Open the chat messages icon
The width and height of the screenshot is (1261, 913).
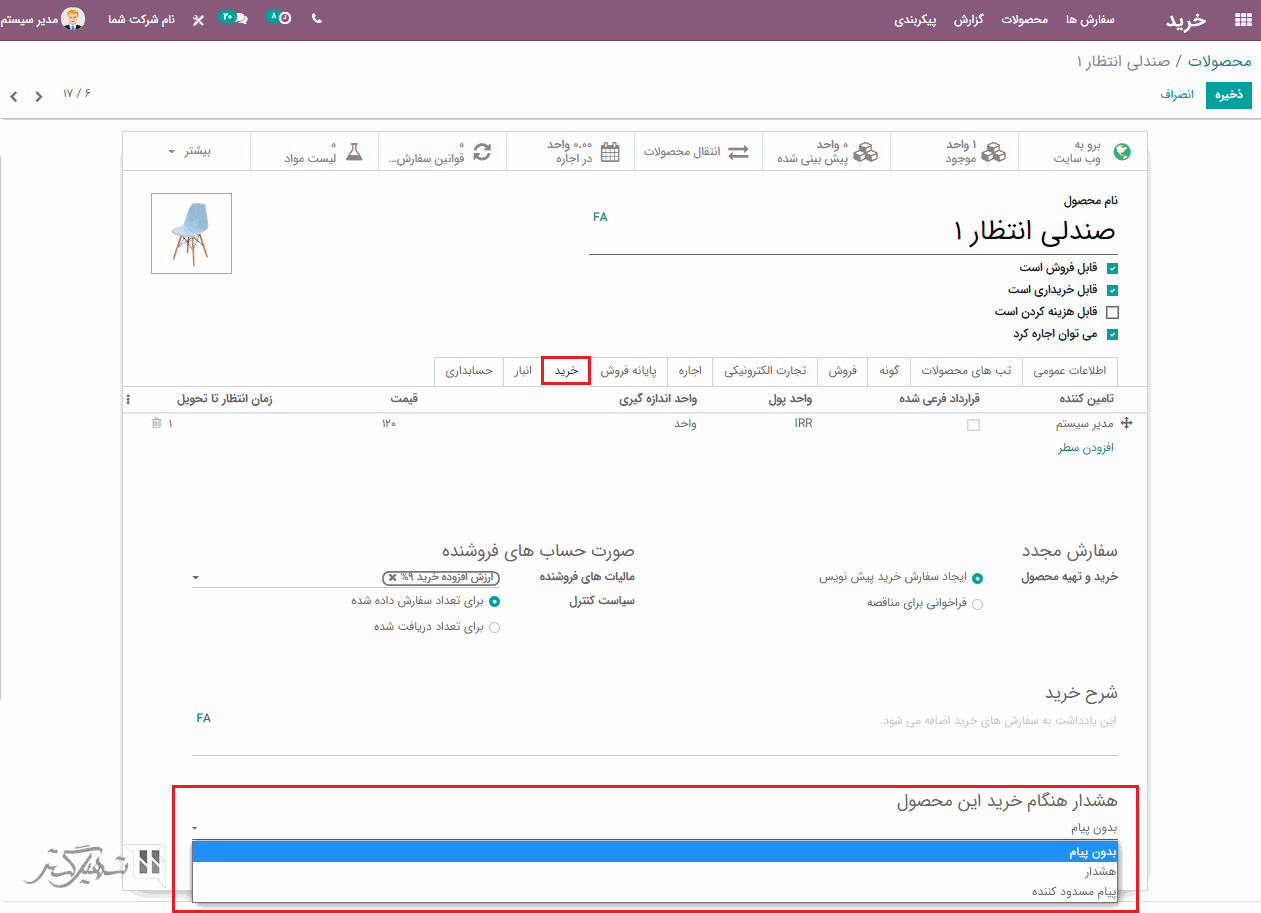pos(238,19)
